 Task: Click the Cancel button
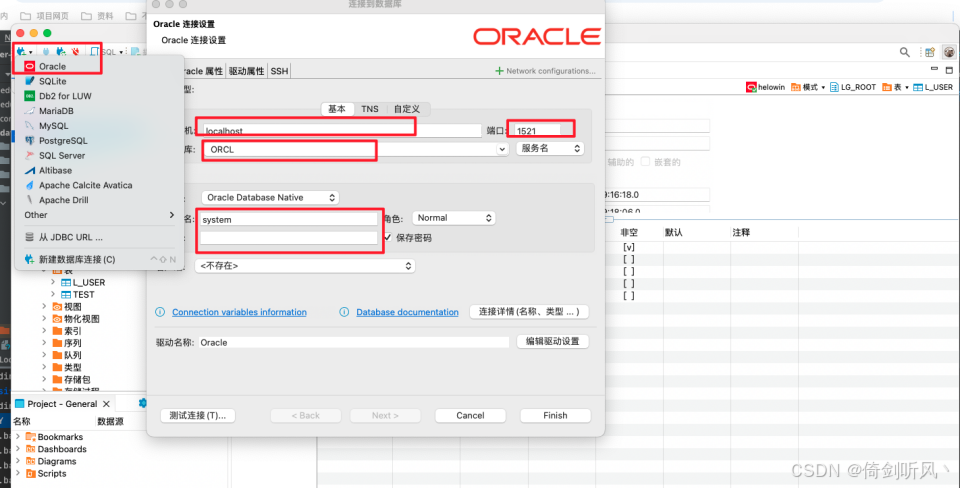click(x=470, y=415)
